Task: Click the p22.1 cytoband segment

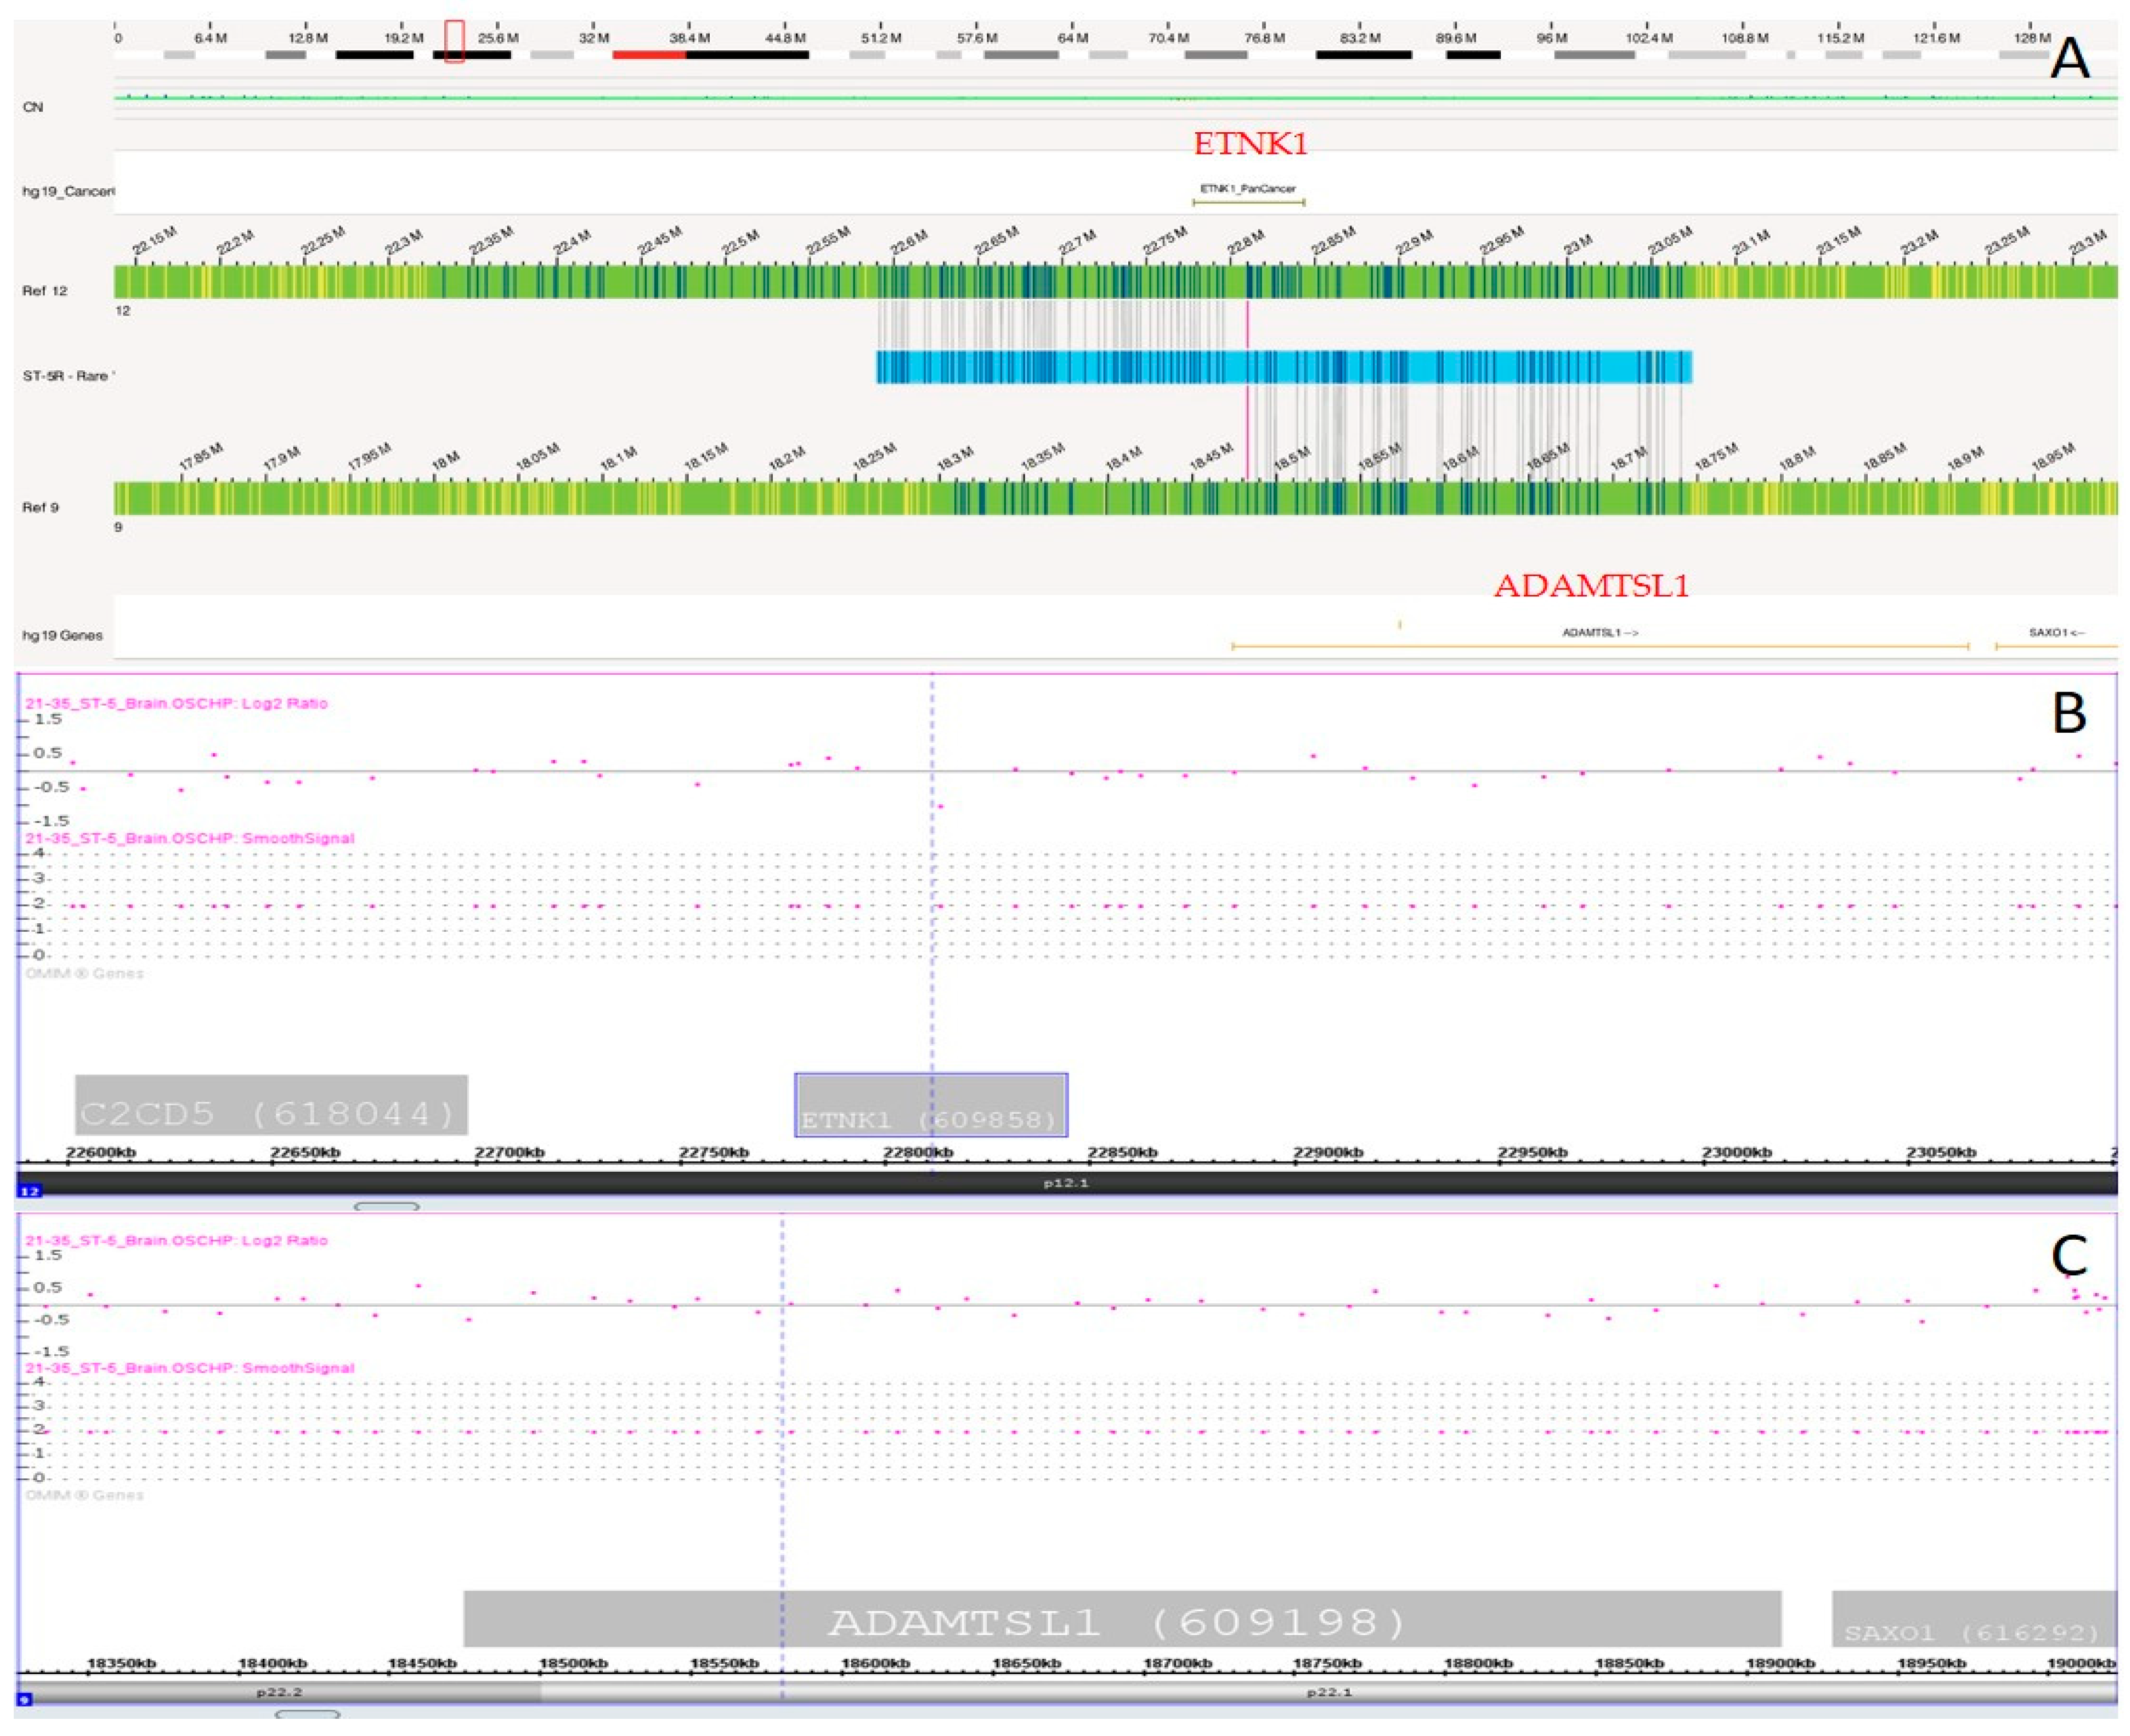Action: [1328, 1692]
